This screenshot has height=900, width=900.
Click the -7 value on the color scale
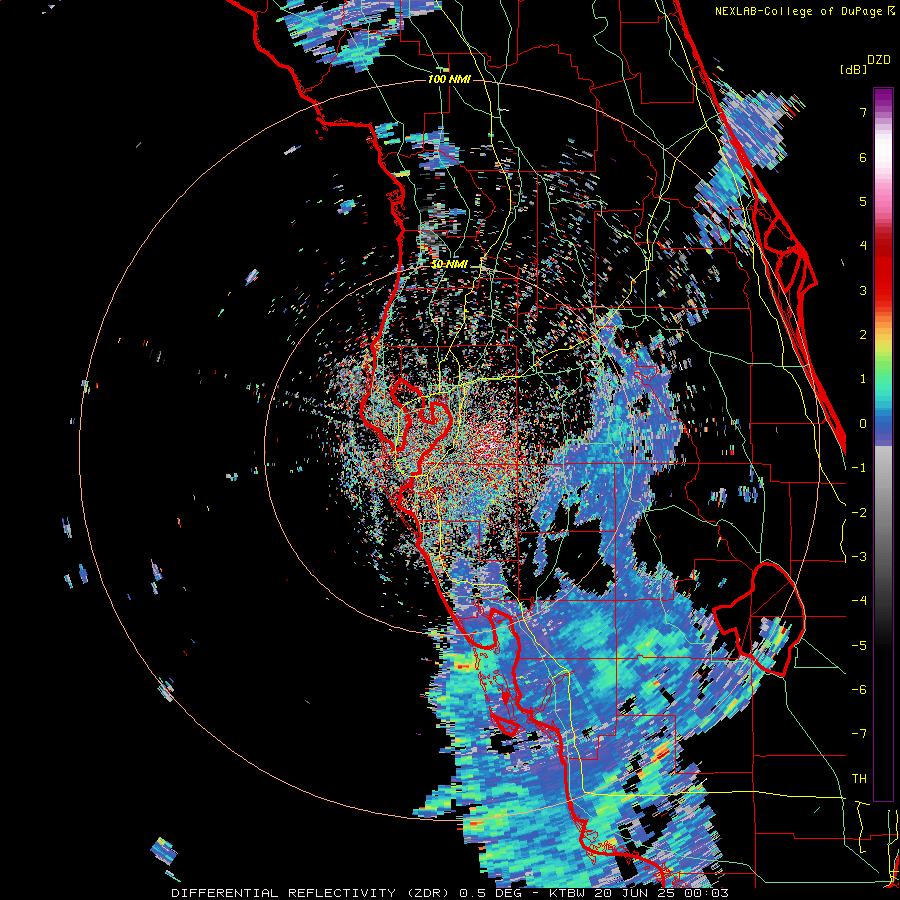859,734
